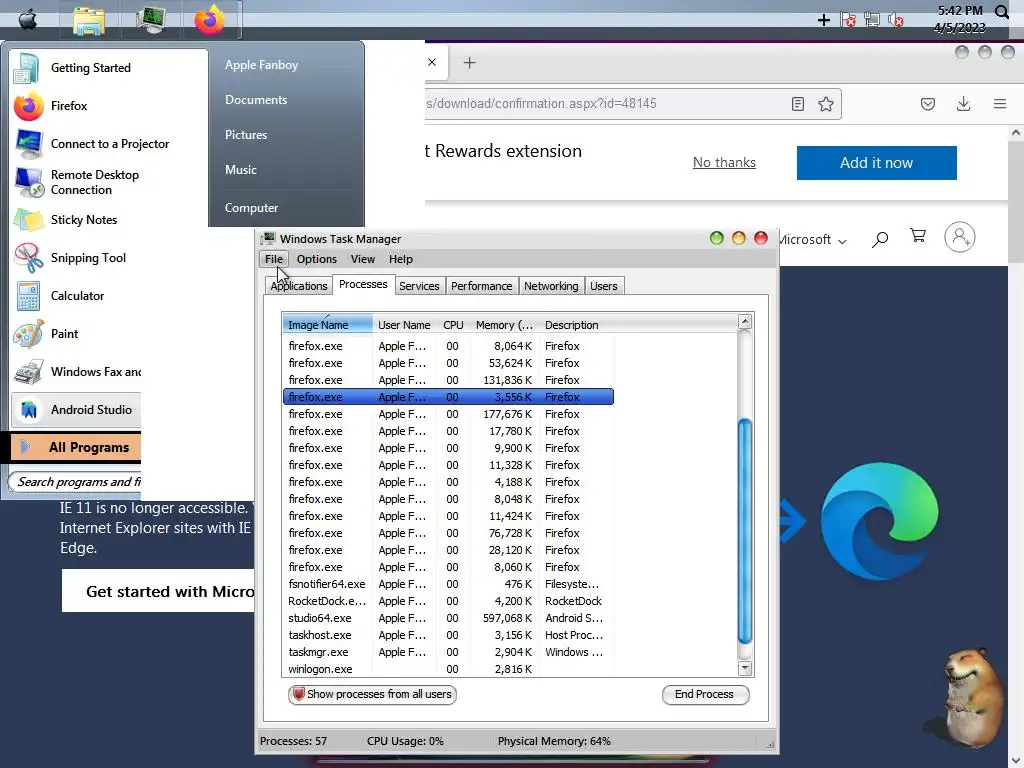
Task: Bookmark page with star icon in Firefox
Action: click(825, 104)
